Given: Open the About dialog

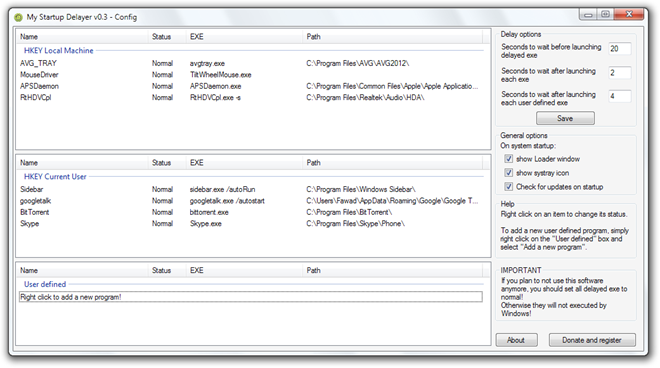Looking at the screenshot, I should [516, 340].
